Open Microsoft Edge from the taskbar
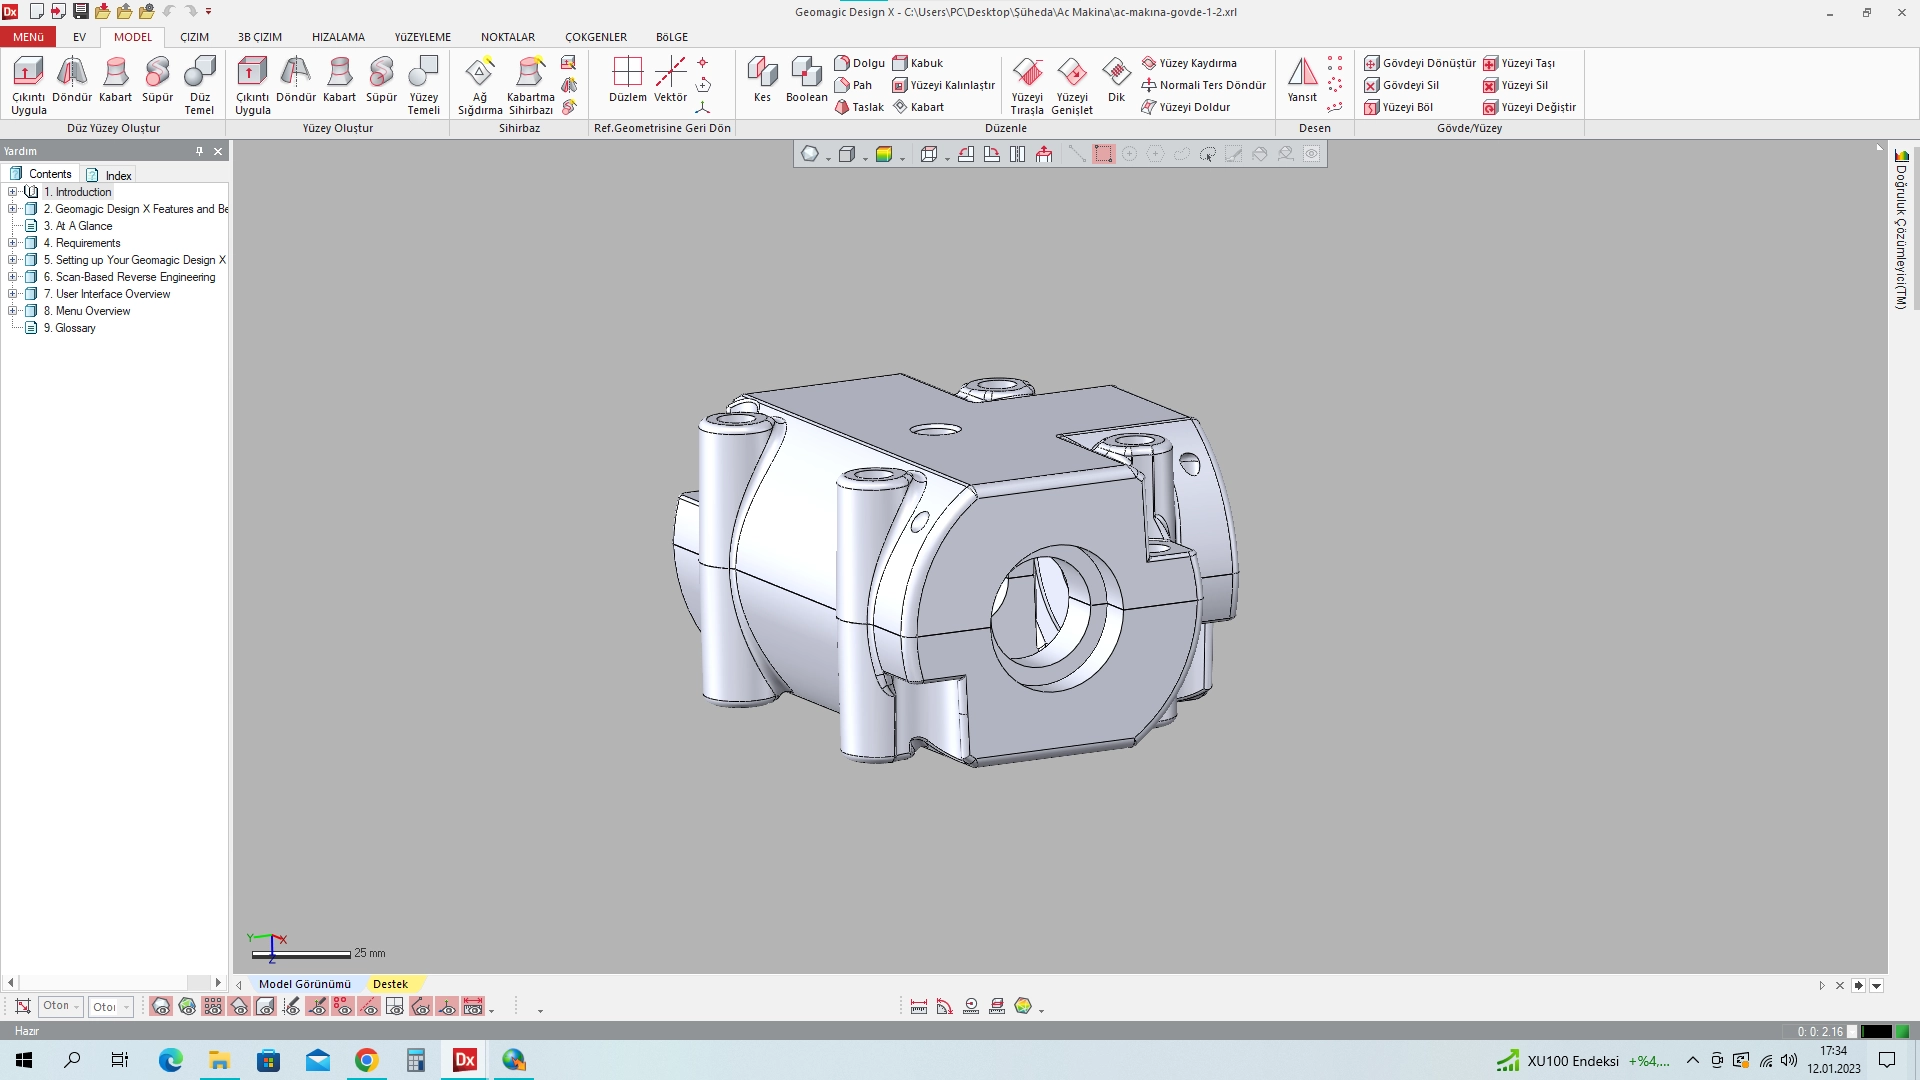This screenshot has height=1080, width=1920. pos(171,1060)
